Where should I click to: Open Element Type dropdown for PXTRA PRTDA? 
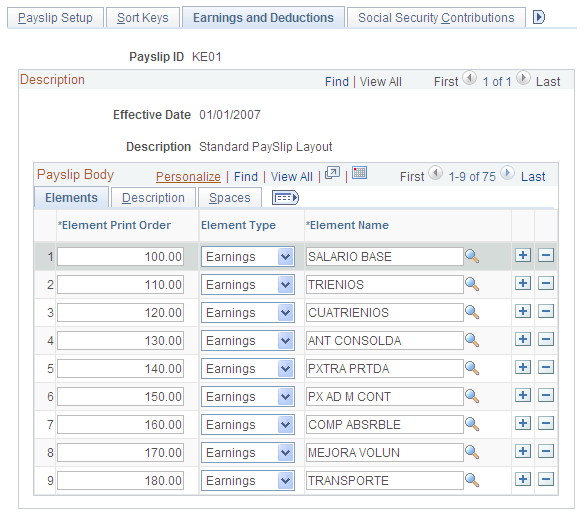pyautogui.click(x=248, y=368)
